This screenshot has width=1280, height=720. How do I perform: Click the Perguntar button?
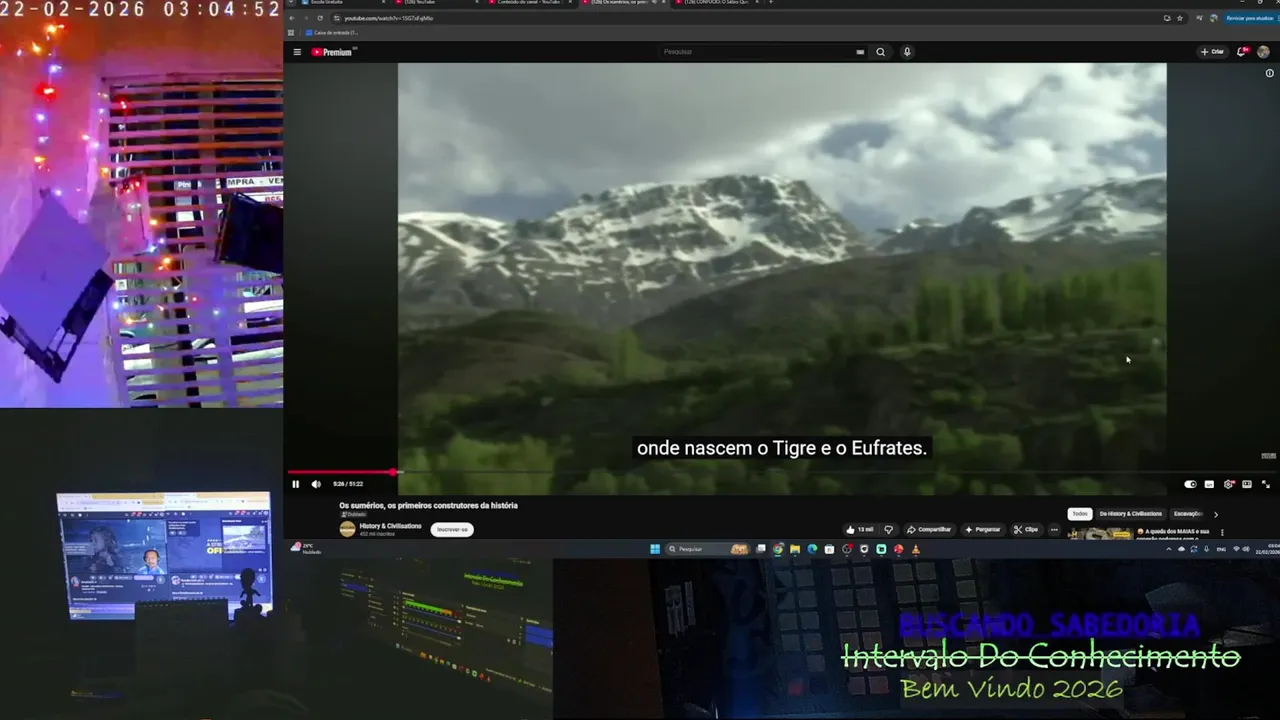983,530
